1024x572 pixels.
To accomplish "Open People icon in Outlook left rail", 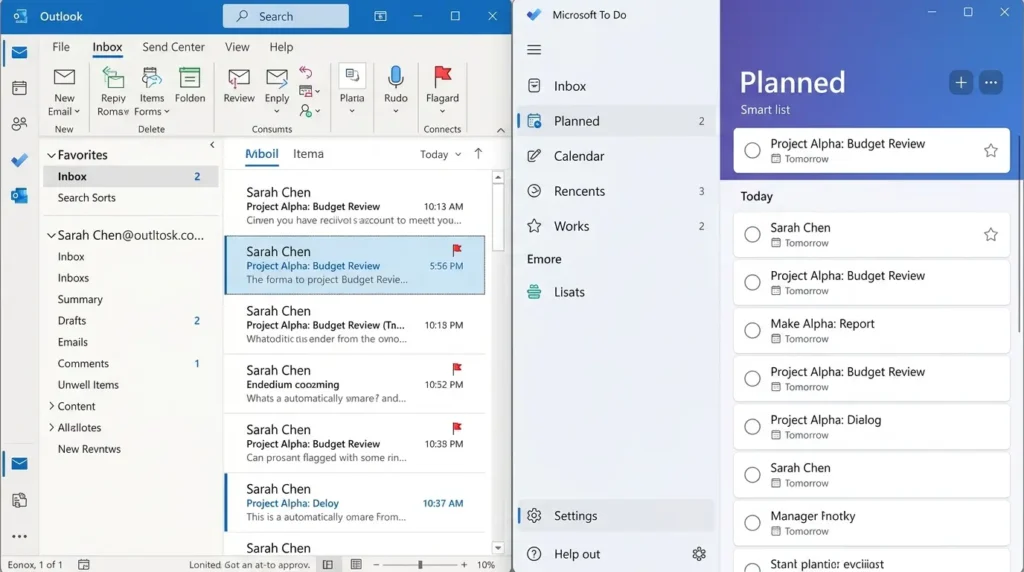I will click(x=20, y=123).
